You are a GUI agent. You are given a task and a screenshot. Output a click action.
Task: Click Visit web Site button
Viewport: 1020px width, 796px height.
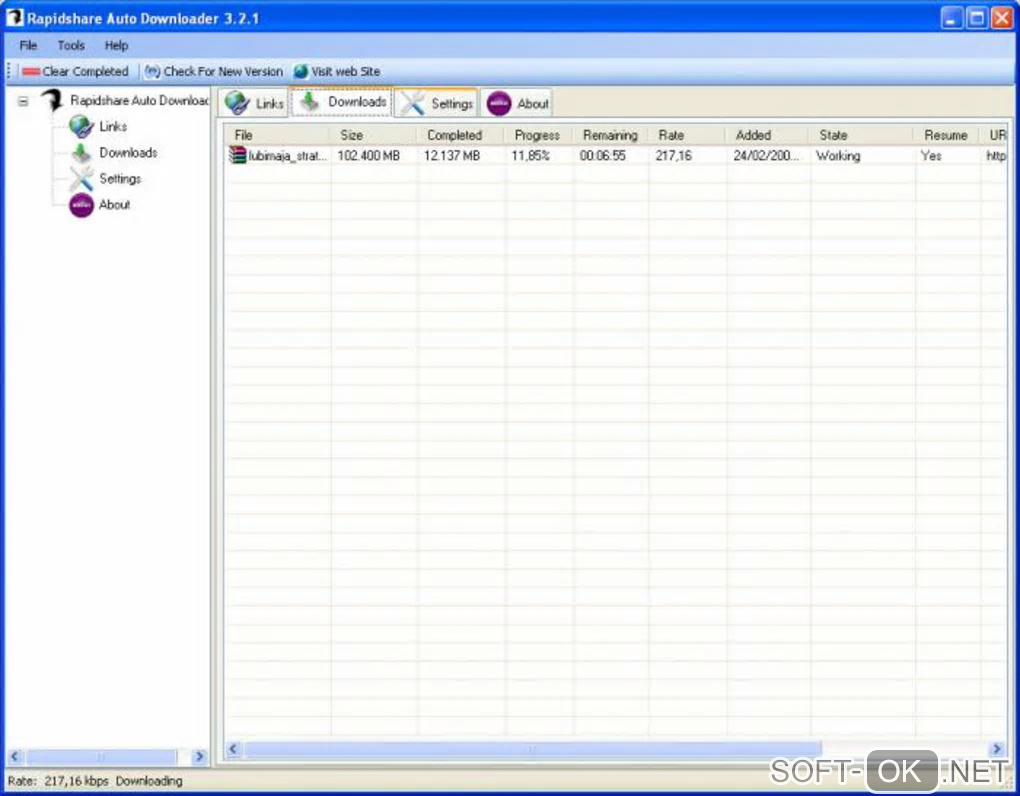(337, 72)
